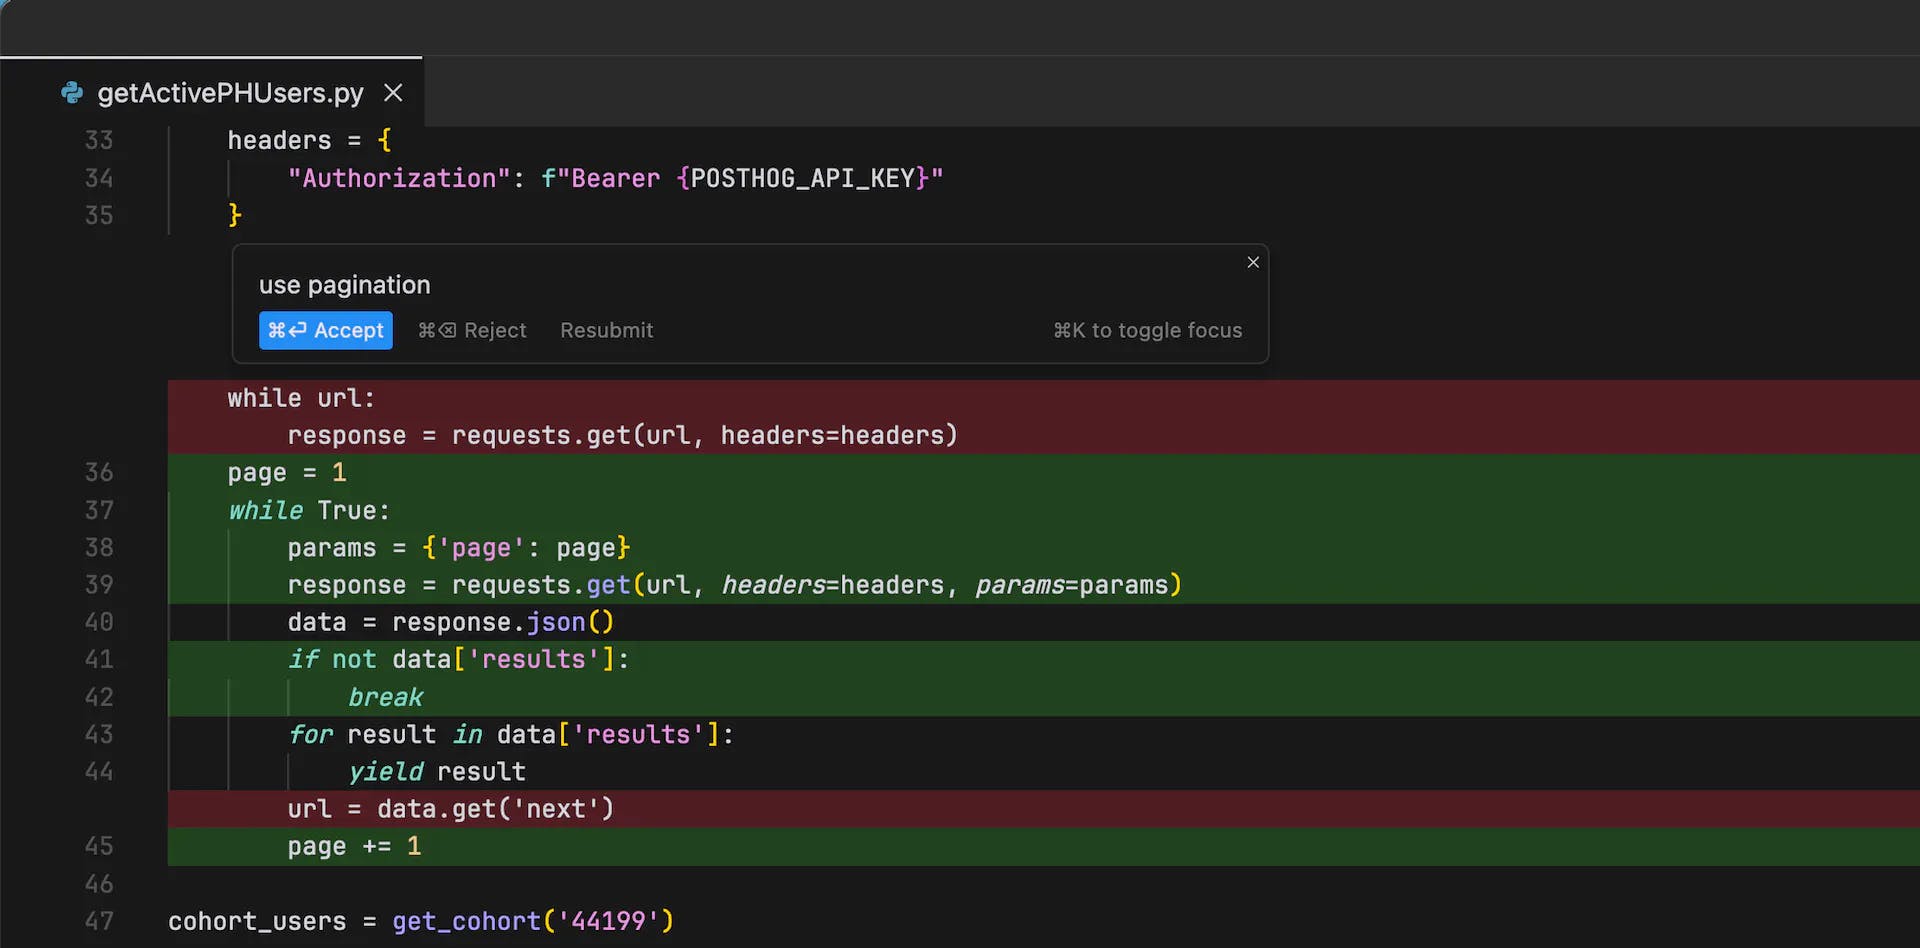
Task: Click line number 47 in the gutter
Action: [x=99, y=921]
